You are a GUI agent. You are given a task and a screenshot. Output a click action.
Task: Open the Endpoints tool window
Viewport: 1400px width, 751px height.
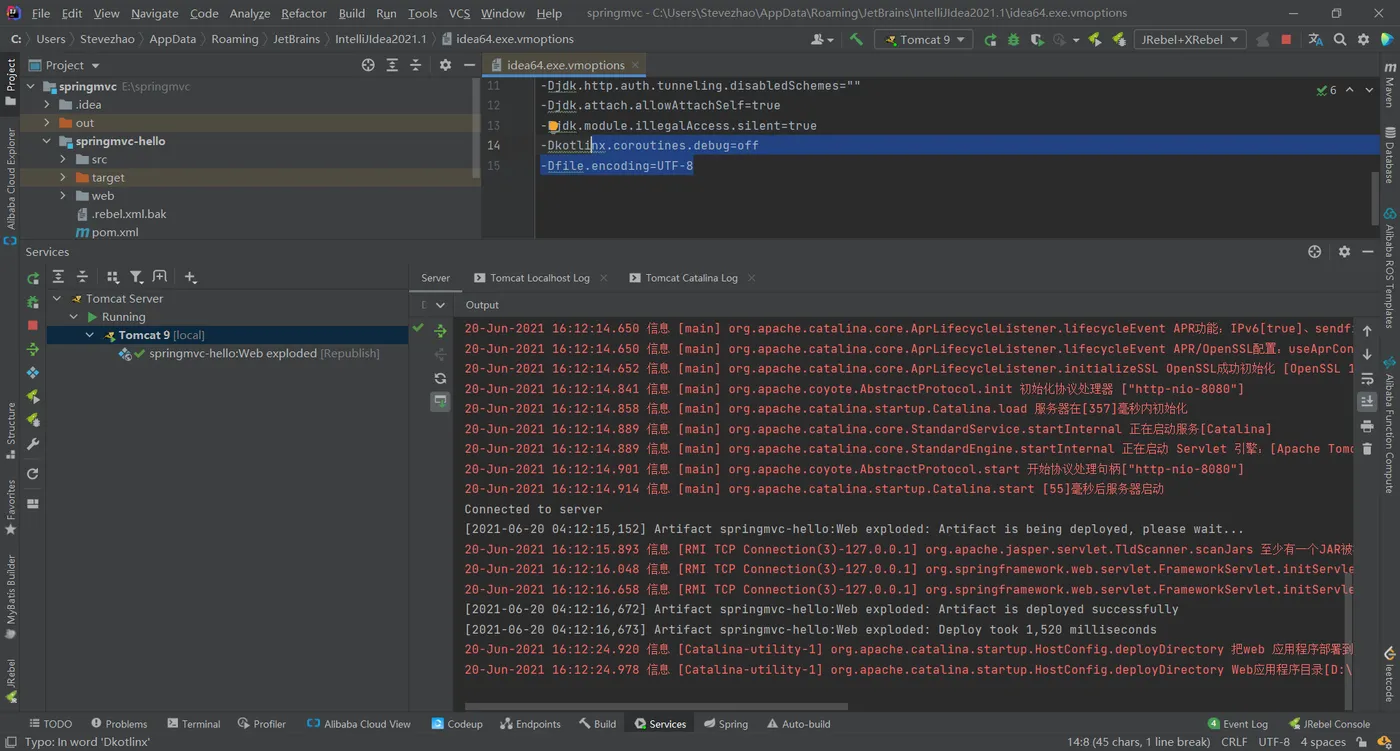coord(530,724)
